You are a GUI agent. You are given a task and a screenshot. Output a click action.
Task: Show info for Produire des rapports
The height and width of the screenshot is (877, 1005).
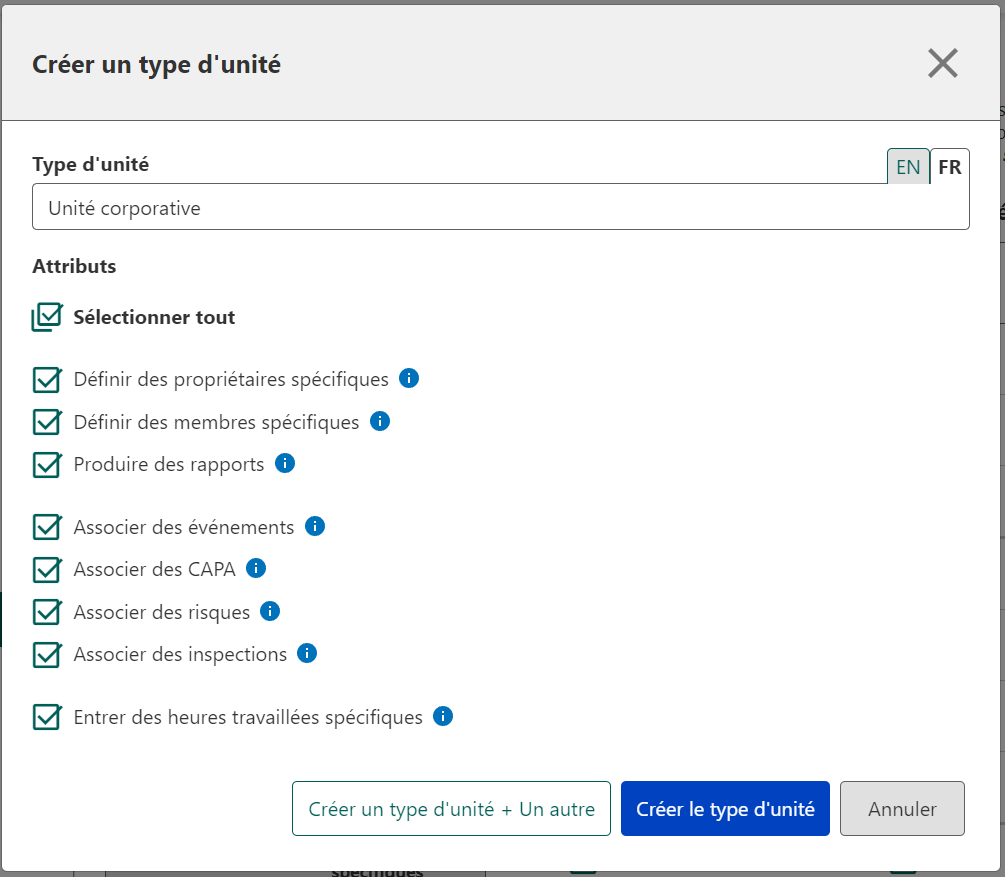(x=285, y=464)
